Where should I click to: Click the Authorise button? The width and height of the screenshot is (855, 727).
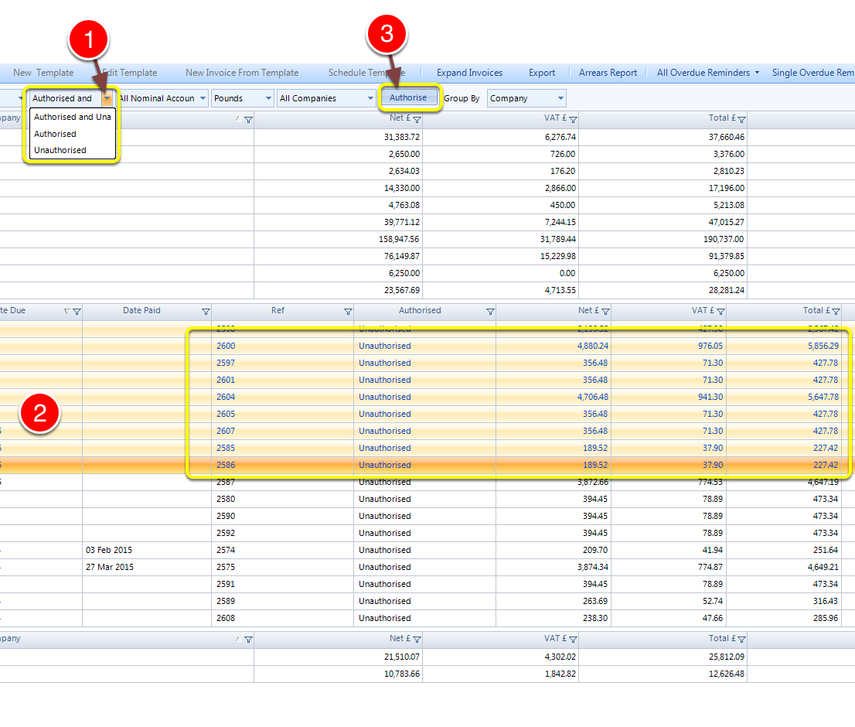(408, 98)
